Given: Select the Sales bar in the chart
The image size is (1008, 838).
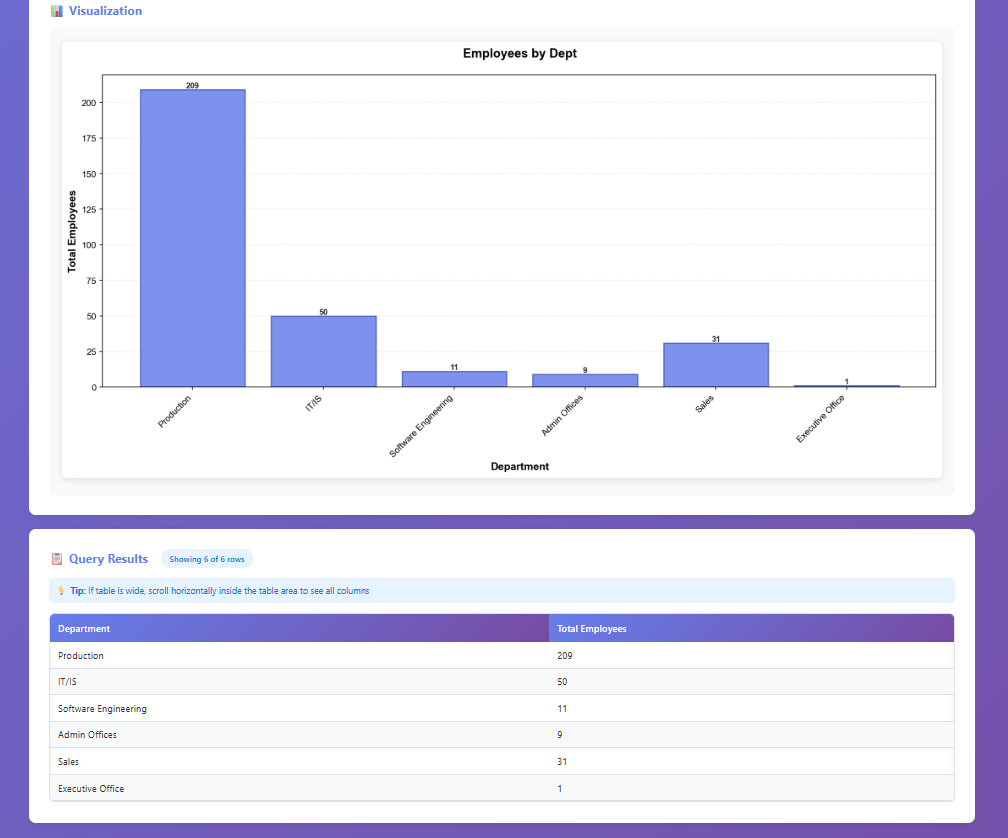Looking at the screenshot, I should 715,365.
